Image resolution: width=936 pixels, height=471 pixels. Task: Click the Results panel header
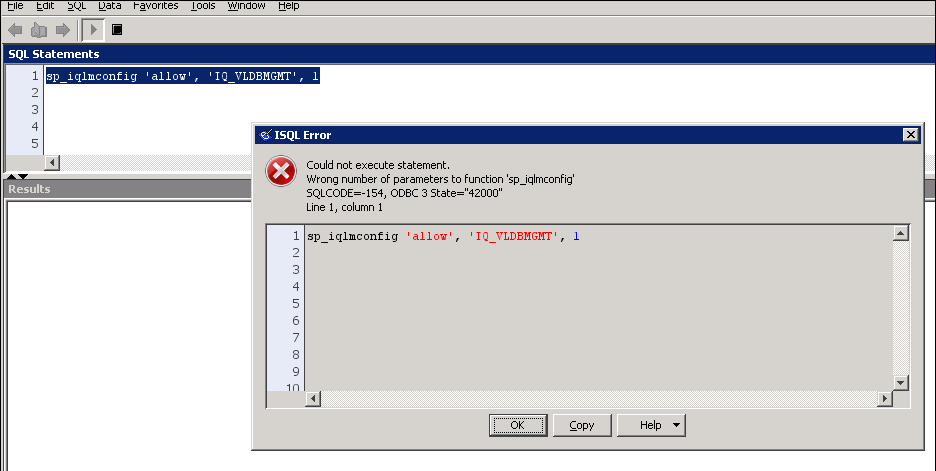pos(128,189)
